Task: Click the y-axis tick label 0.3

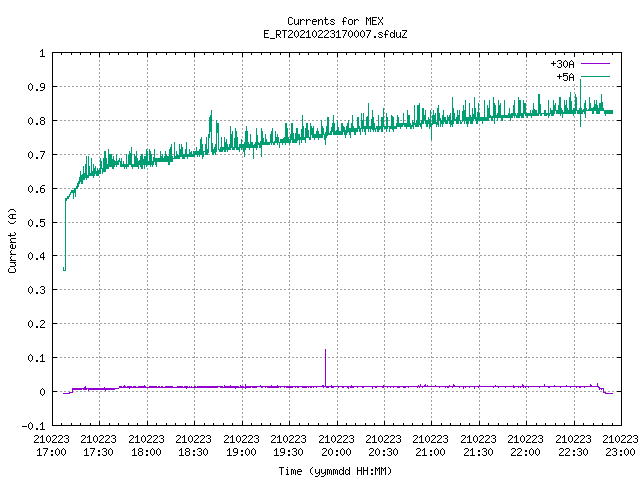Action: click(36, 290)
